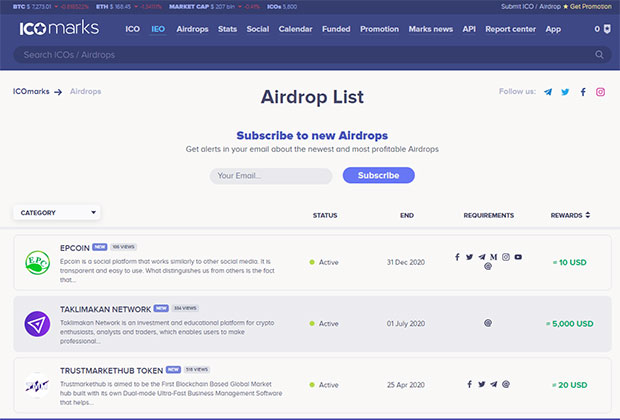Open the bookmark watchlist icon in header
This screenshot has width=620, height=420.
pos(607,29)
